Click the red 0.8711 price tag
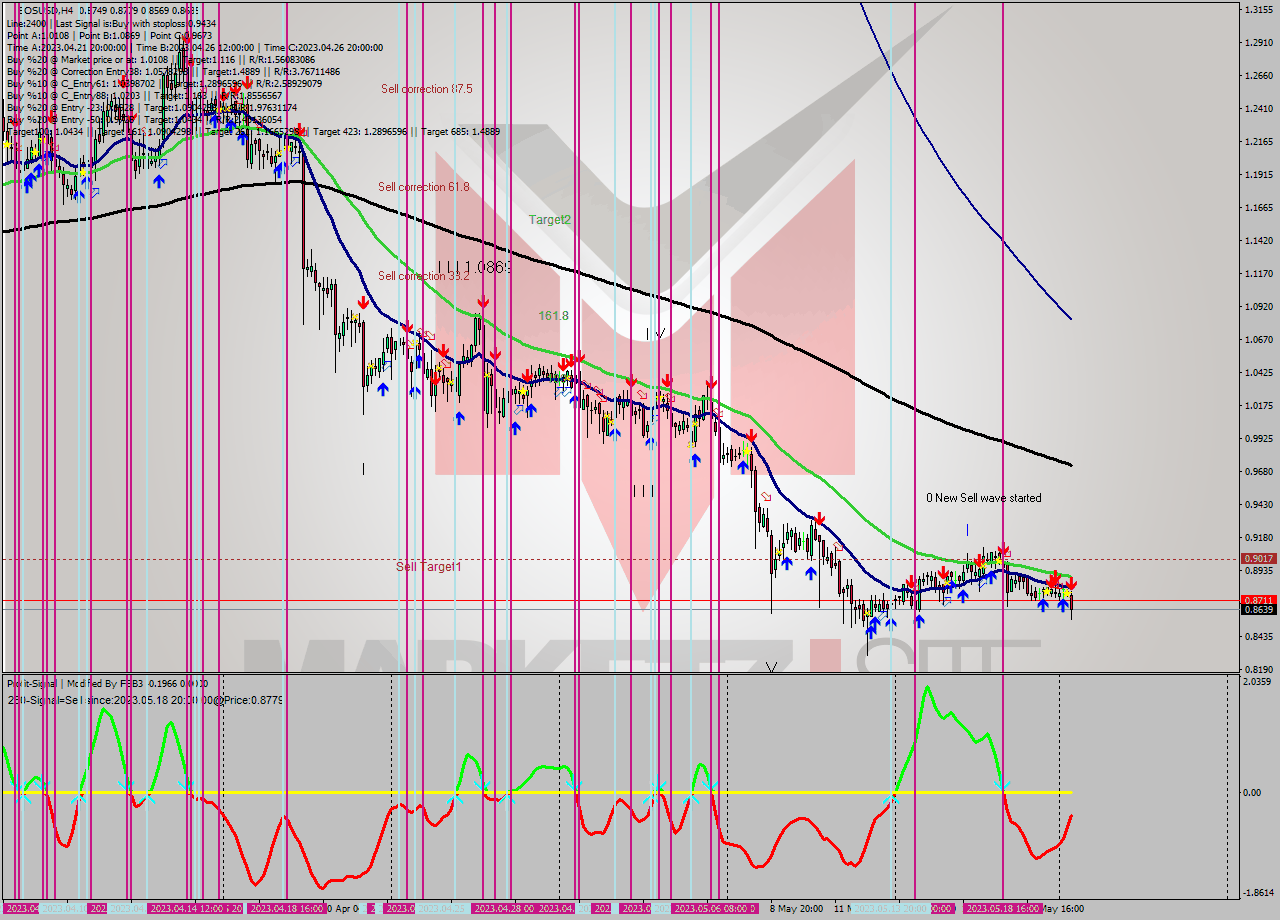This screenshot has width=1280, height=920. pyautogui.click(x=1258, y=600)
